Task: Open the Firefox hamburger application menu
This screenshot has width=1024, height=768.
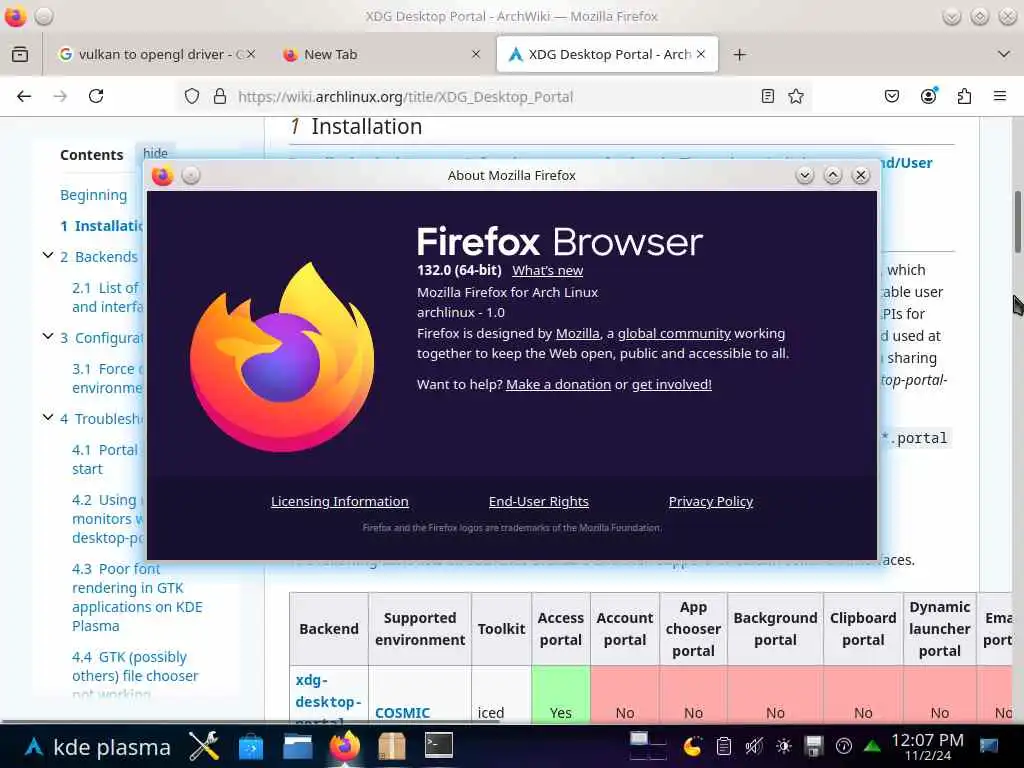Action: (1000, 97)
